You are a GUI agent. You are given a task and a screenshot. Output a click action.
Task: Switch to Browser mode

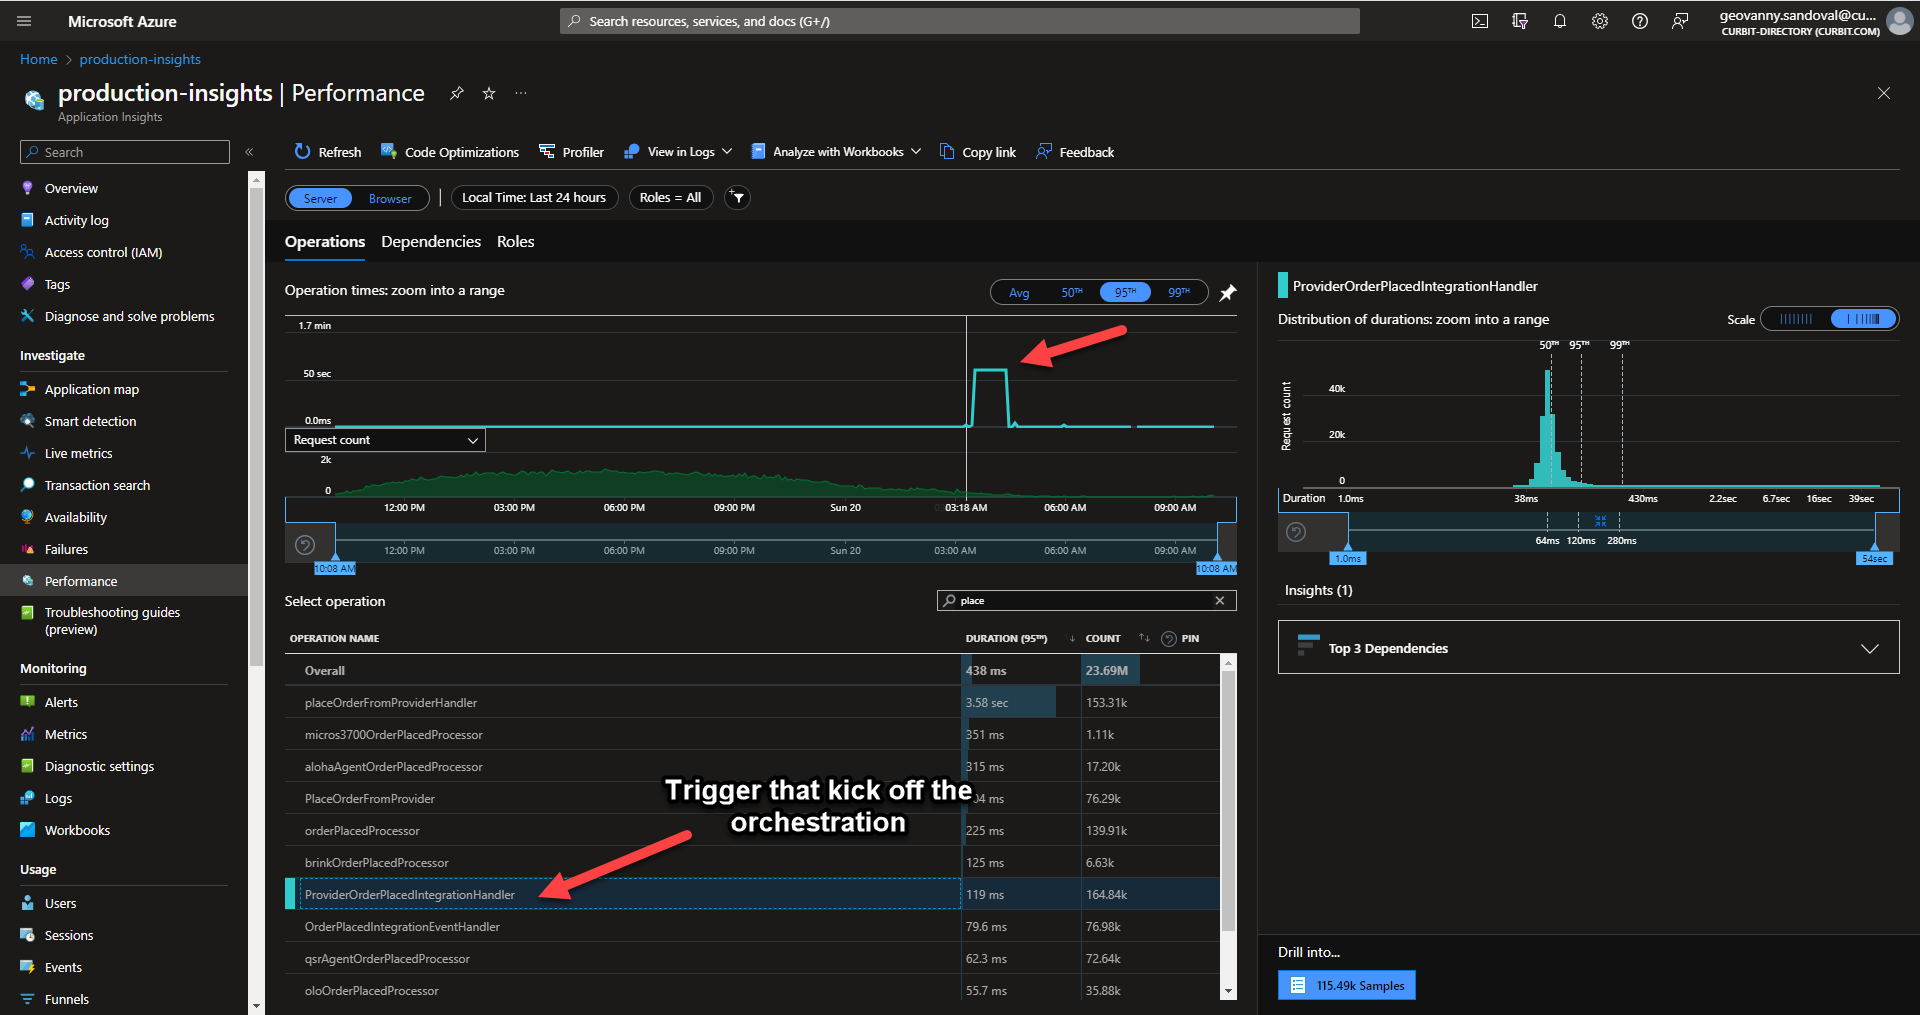pyautogui.click(x=390, y=198)
